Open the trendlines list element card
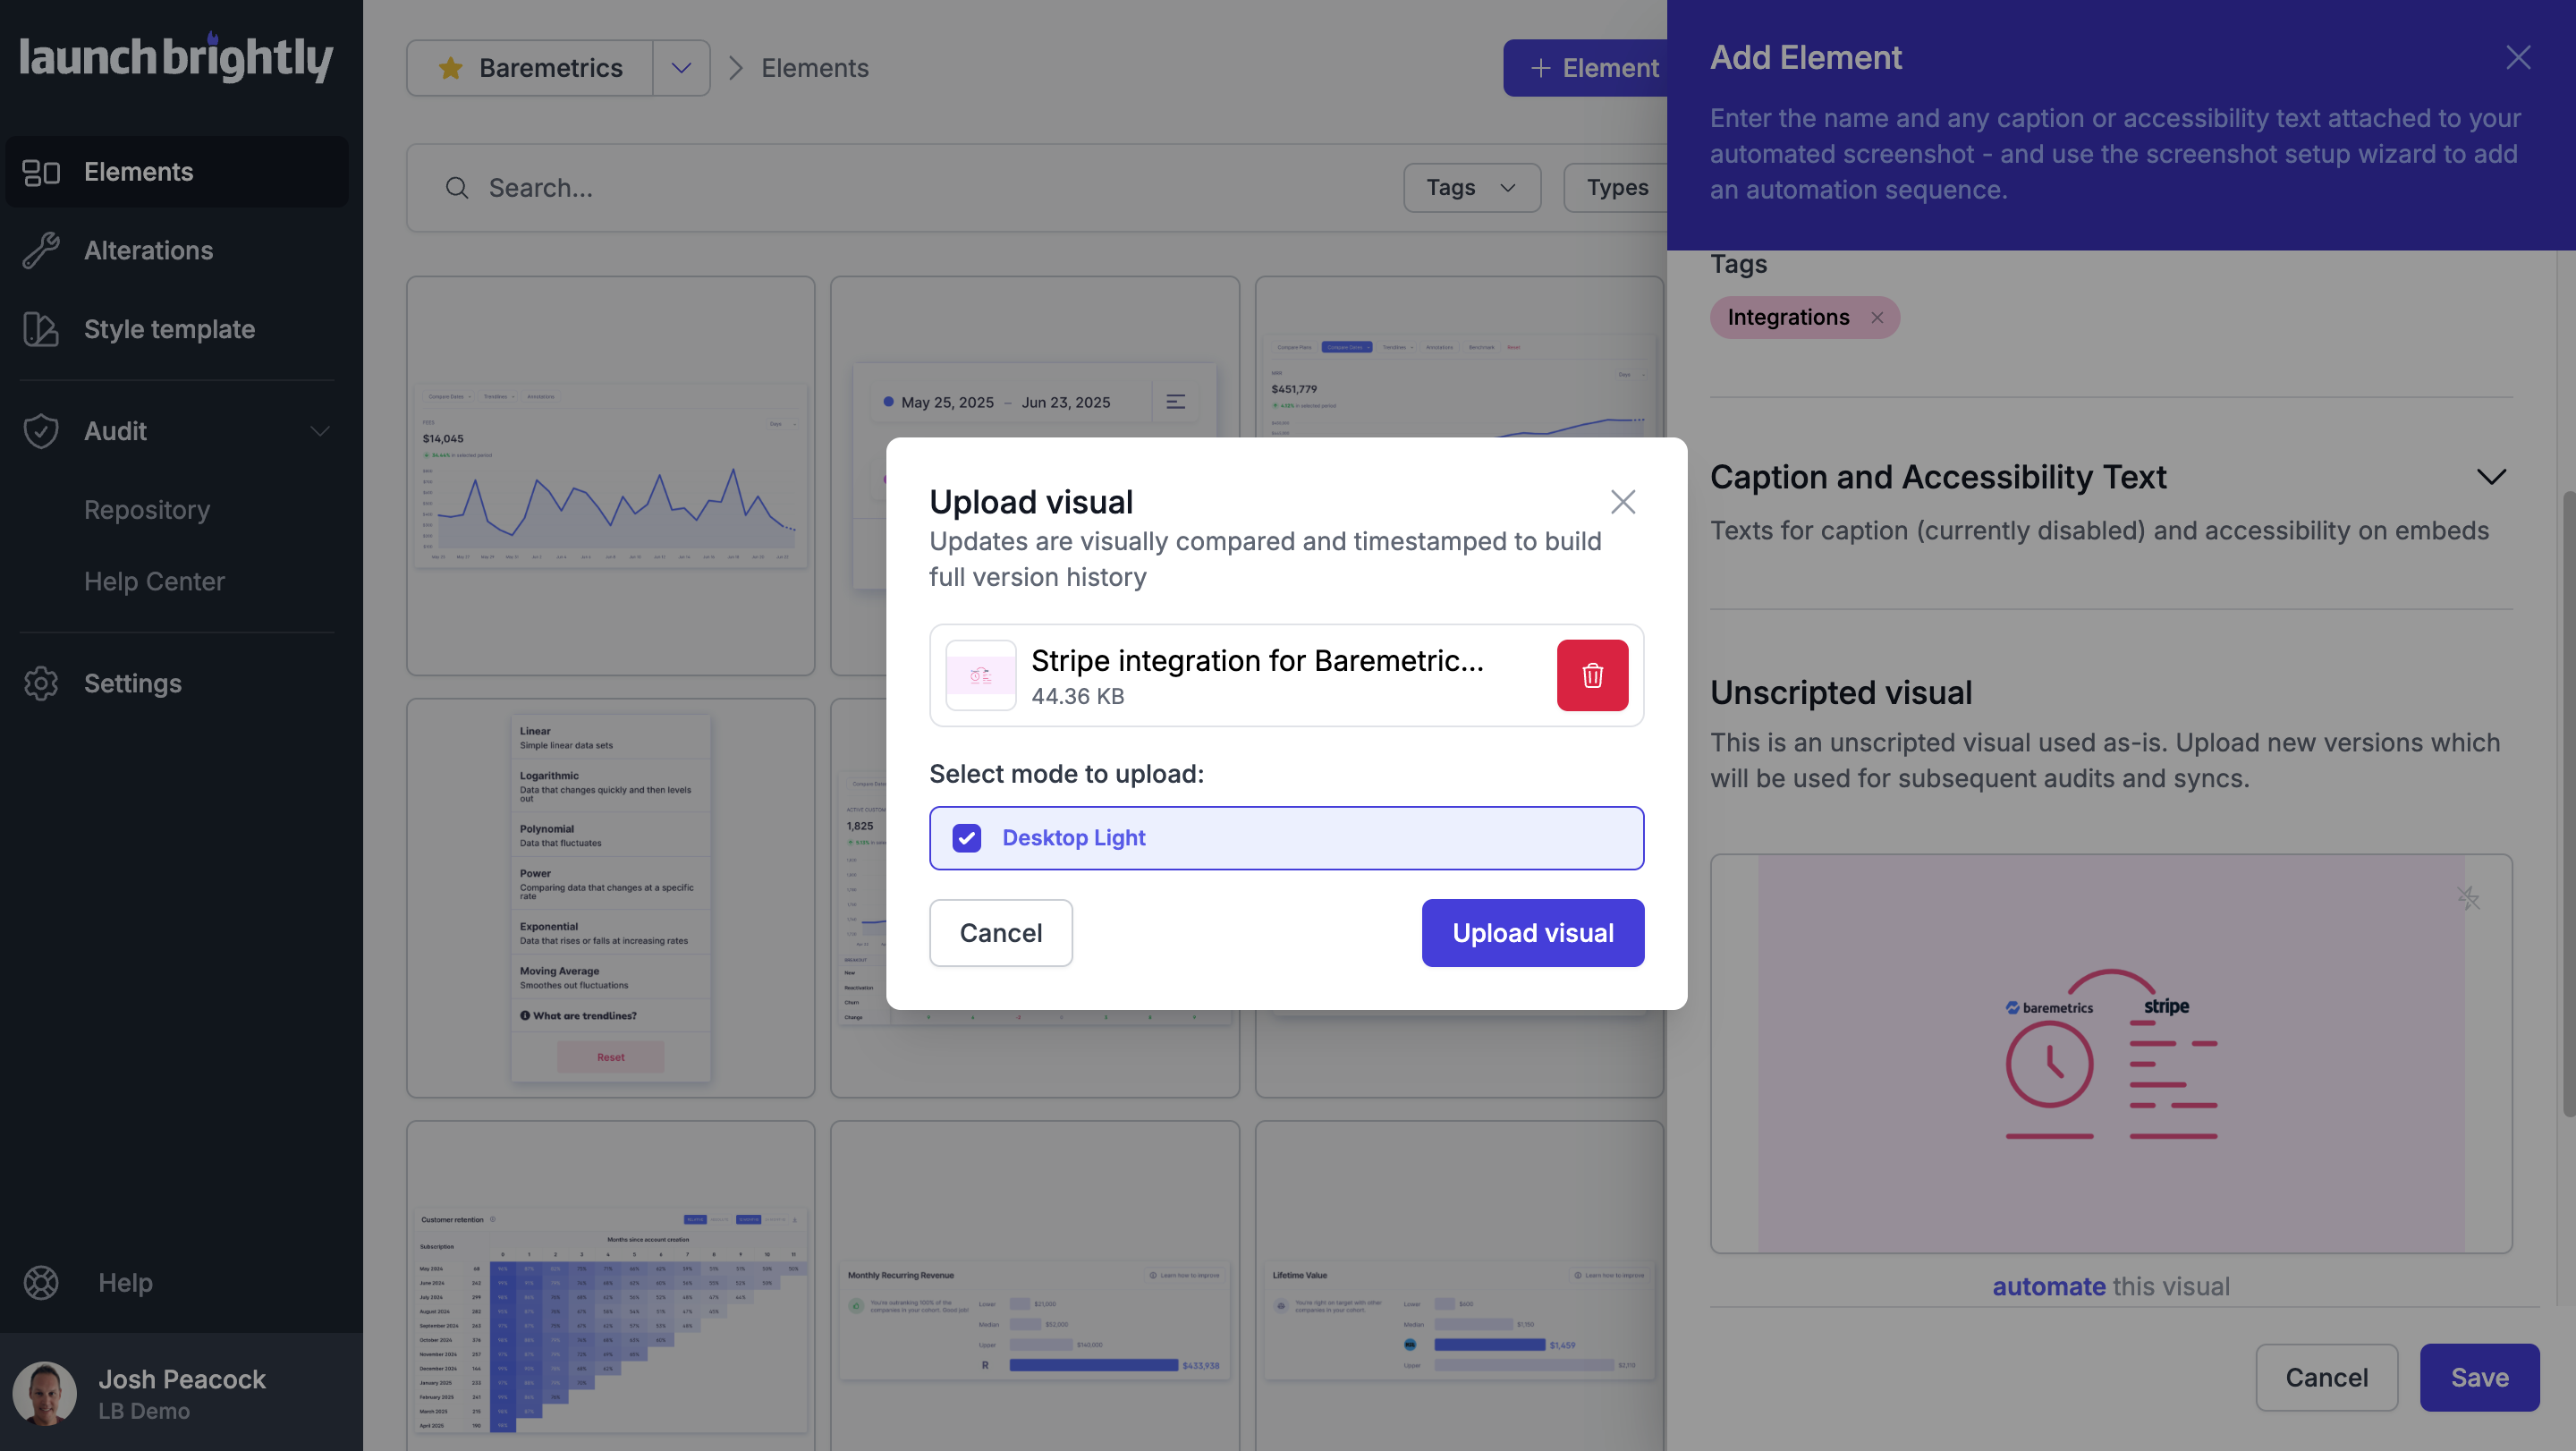 point(610,898)
